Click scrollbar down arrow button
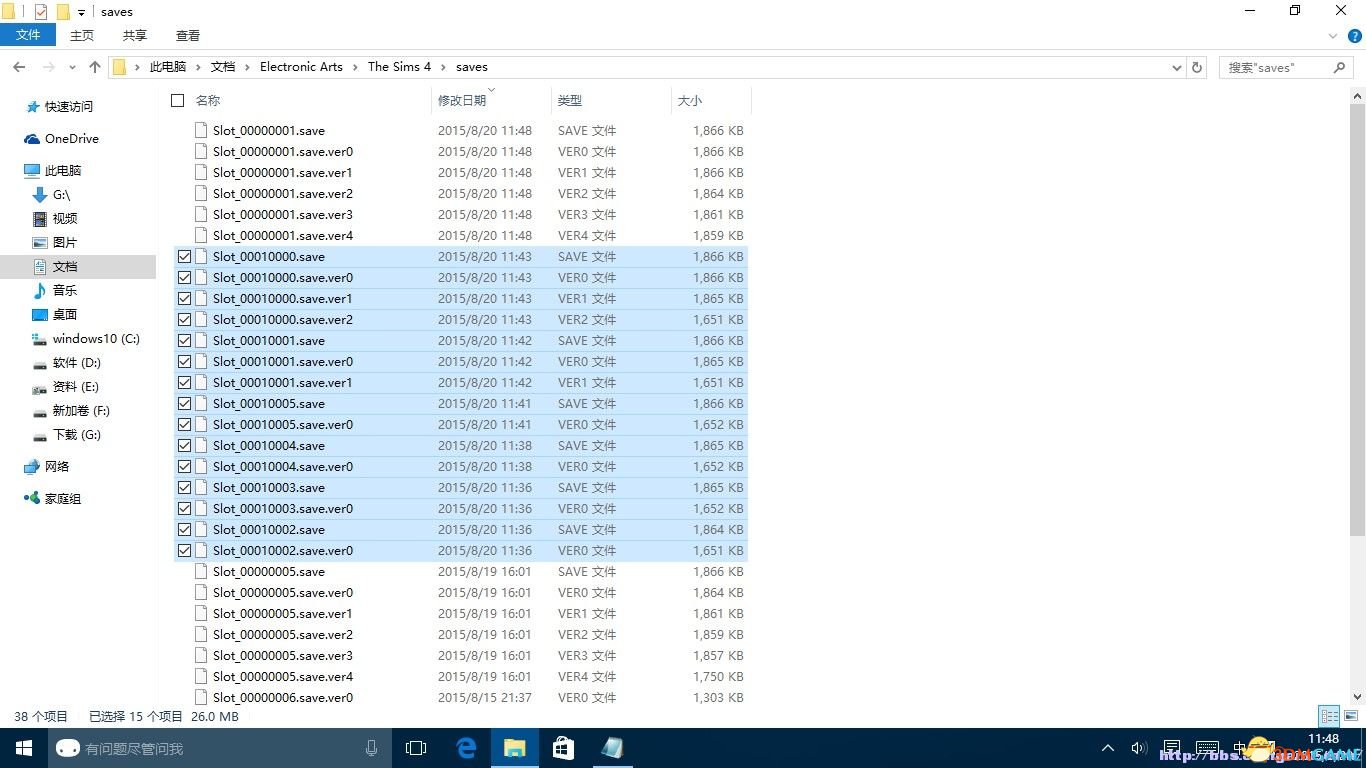The width and height of the screenshot is (1366, 768). point(1357,697)
